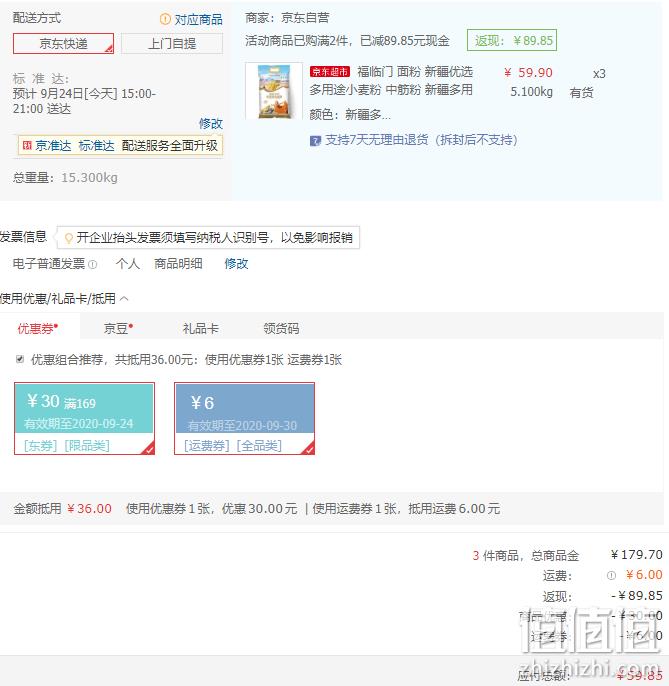
Task: Click info icon next to 运费
Action: 612,575
